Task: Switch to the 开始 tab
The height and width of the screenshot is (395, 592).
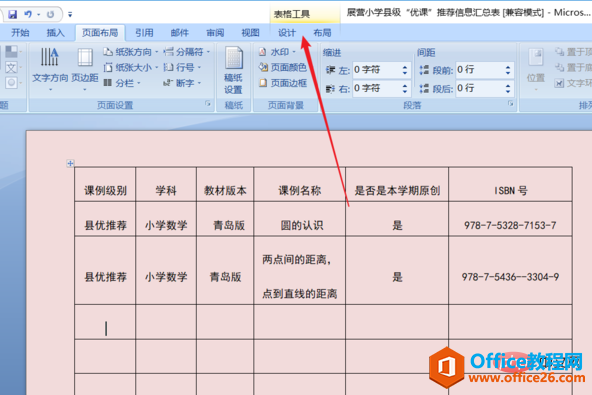Action: [x=20, y=33]
